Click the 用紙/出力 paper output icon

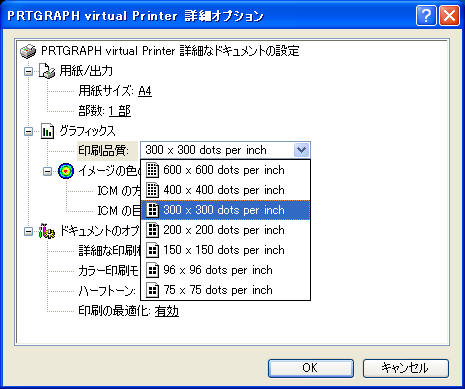click(x=47, y=71)
